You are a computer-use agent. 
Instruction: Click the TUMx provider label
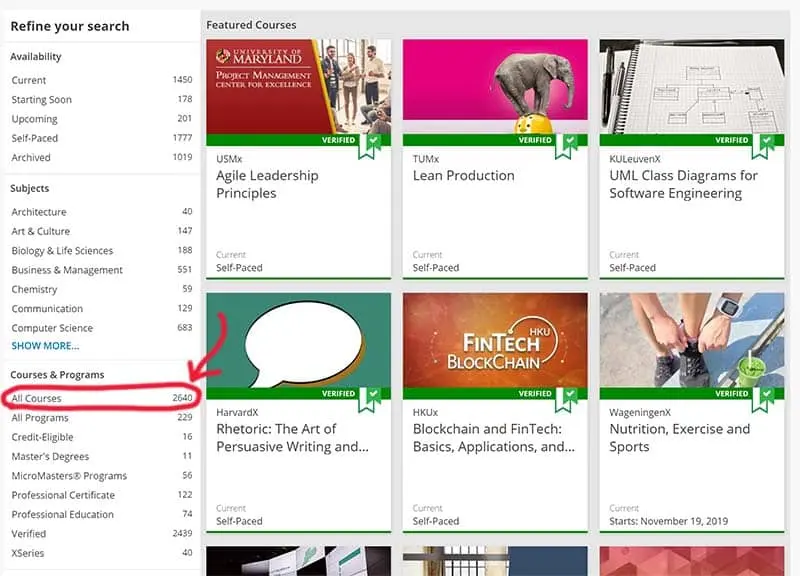pos(426,159)
